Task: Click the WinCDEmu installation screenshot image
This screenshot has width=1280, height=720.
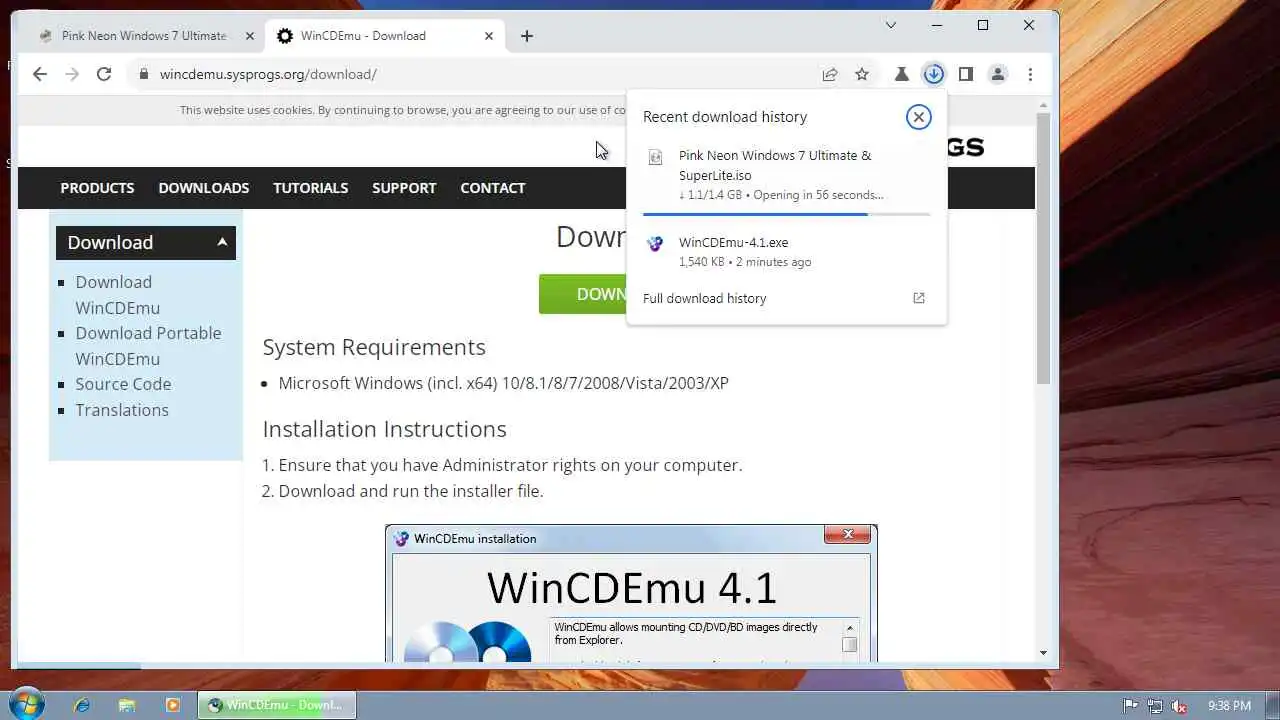Action: point(631,593)
